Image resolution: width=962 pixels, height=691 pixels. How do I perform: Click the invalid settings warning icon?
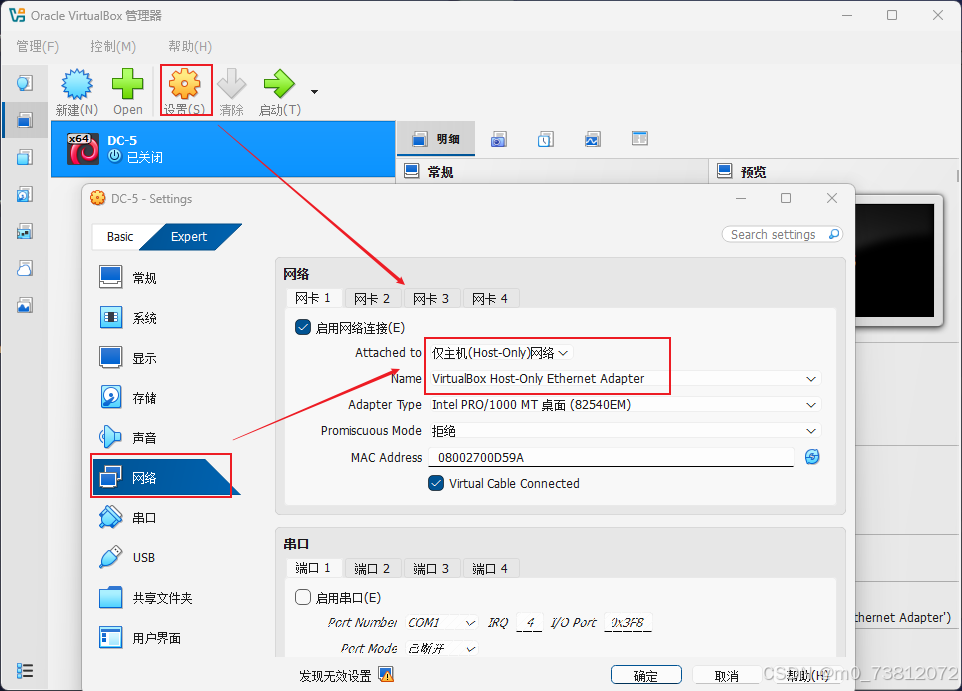(x=387, y=675)
